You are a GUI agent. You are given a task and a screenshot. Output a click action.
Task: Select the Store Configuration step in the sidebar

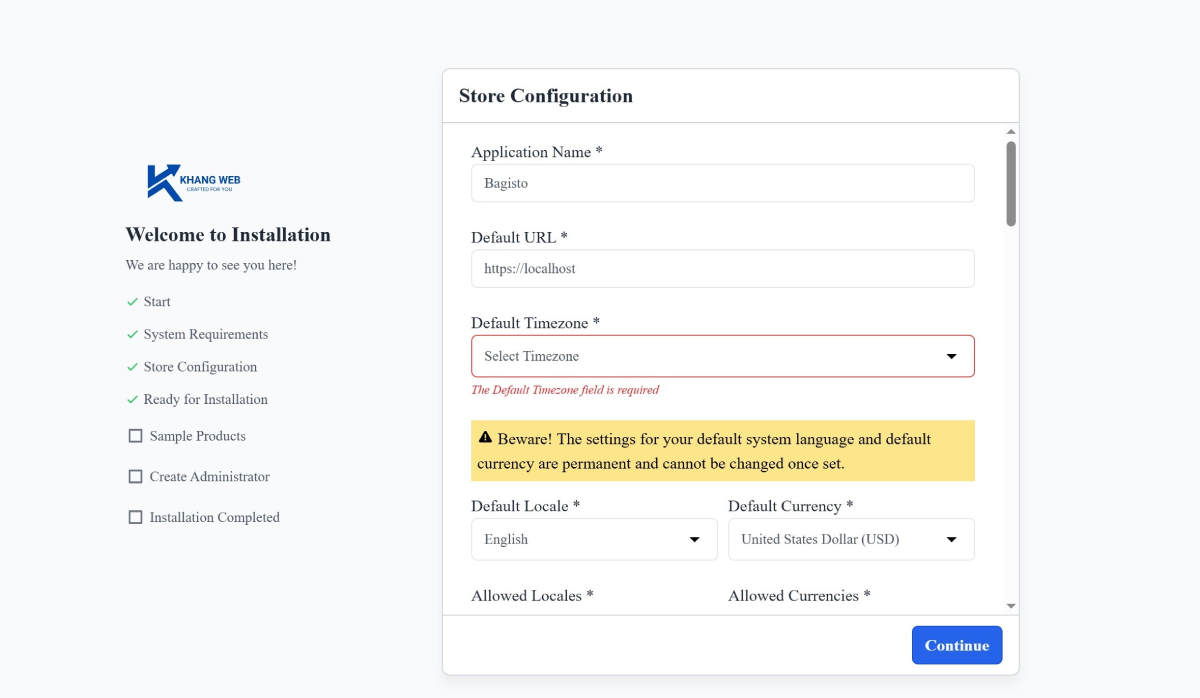(x=200, y=367)
